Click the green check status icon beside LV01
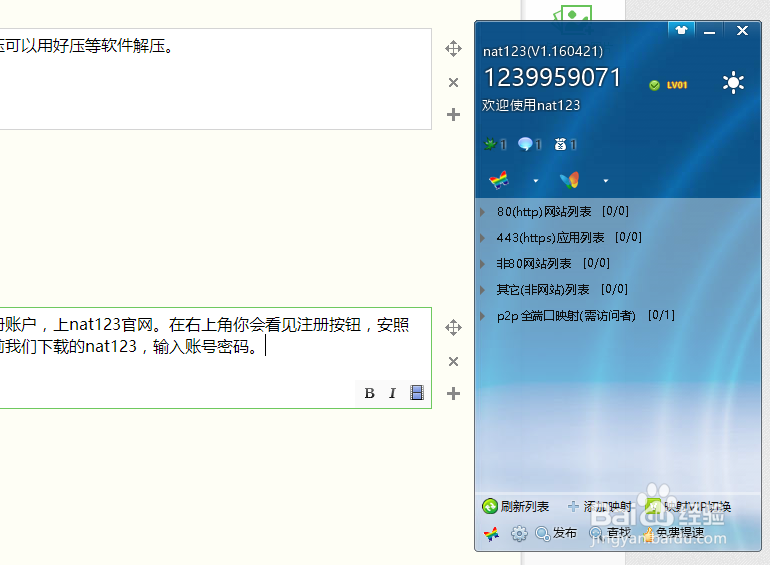 [654, 85]
